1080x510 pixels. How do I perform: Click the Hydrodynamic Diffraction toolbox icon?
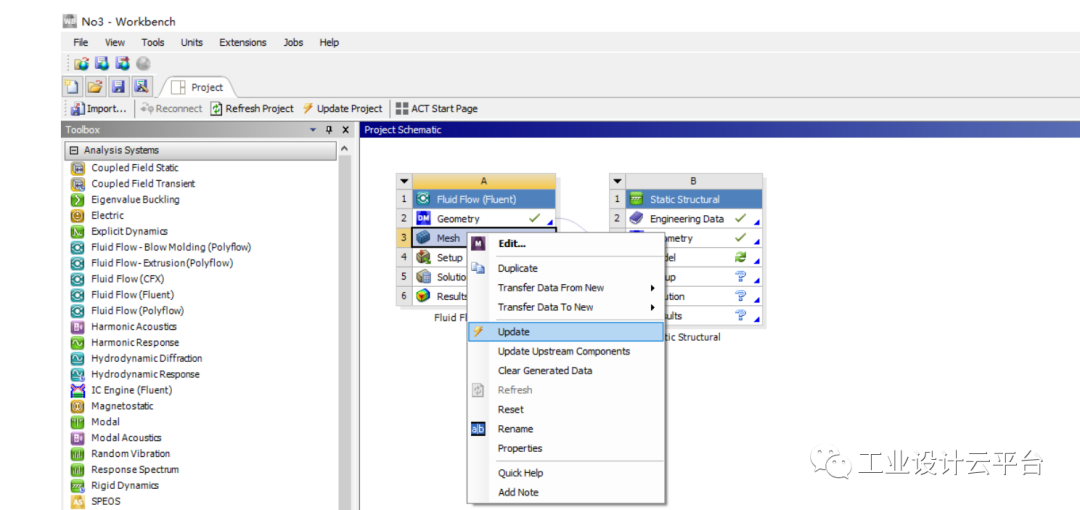click(x=78, y=358)
